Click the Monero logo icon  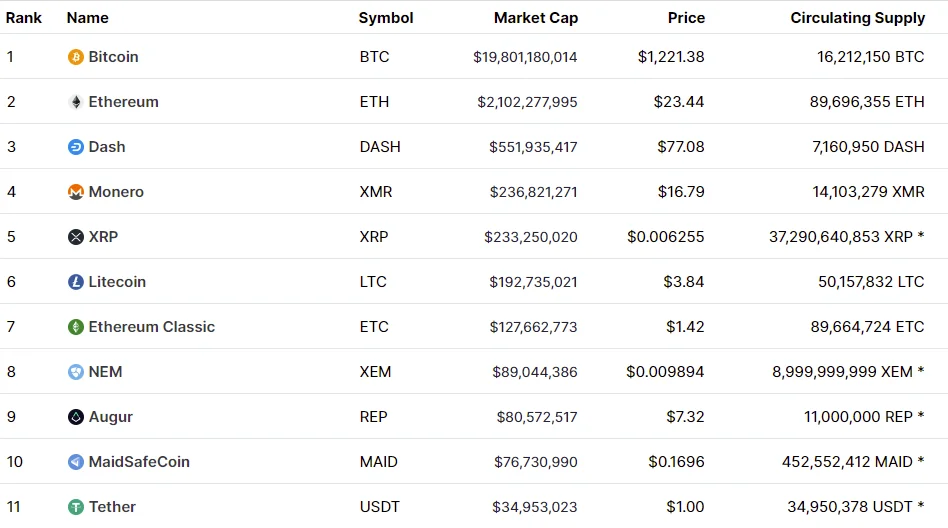[x=76, y=192]
